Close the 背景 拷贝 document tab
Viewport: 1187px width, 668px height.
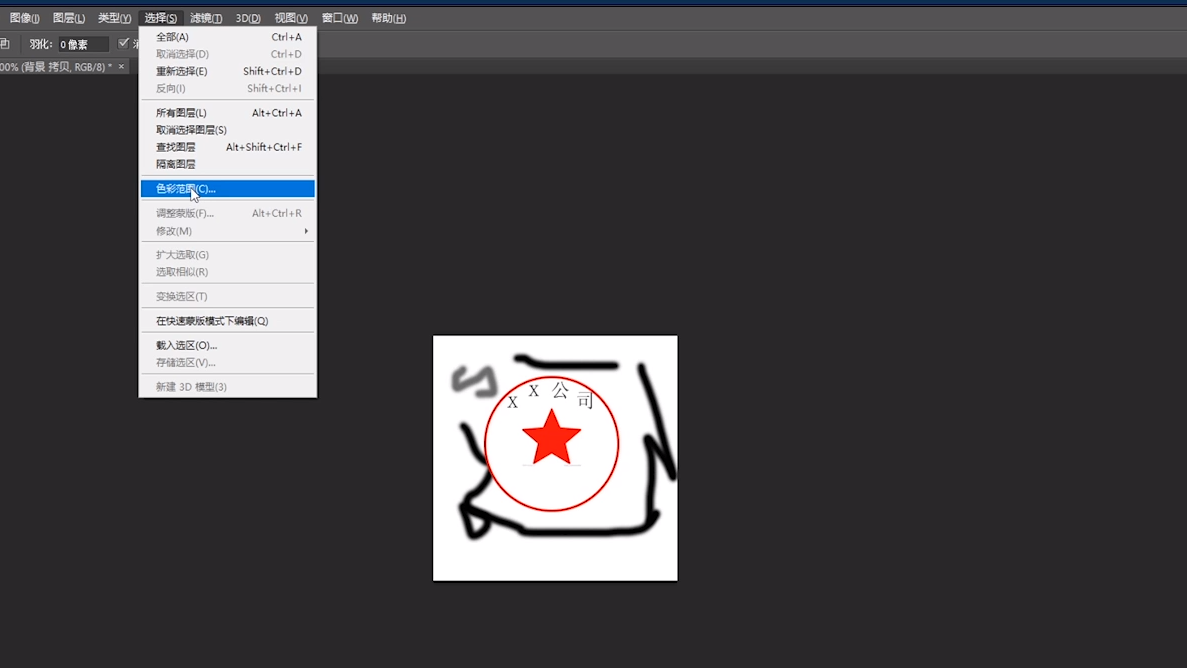[x=121, y=67]
